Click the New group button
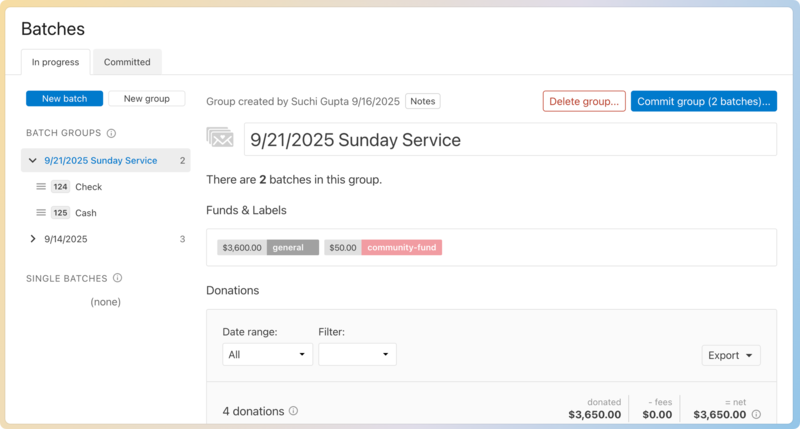800x429 pixels. (x=146, y=98)
